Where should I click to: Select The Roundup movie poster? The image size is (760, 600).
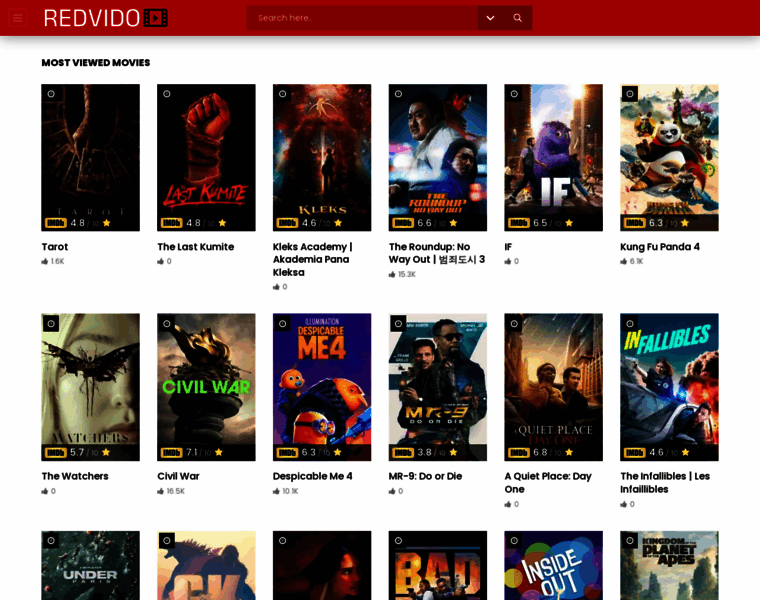tap(438, 158)
